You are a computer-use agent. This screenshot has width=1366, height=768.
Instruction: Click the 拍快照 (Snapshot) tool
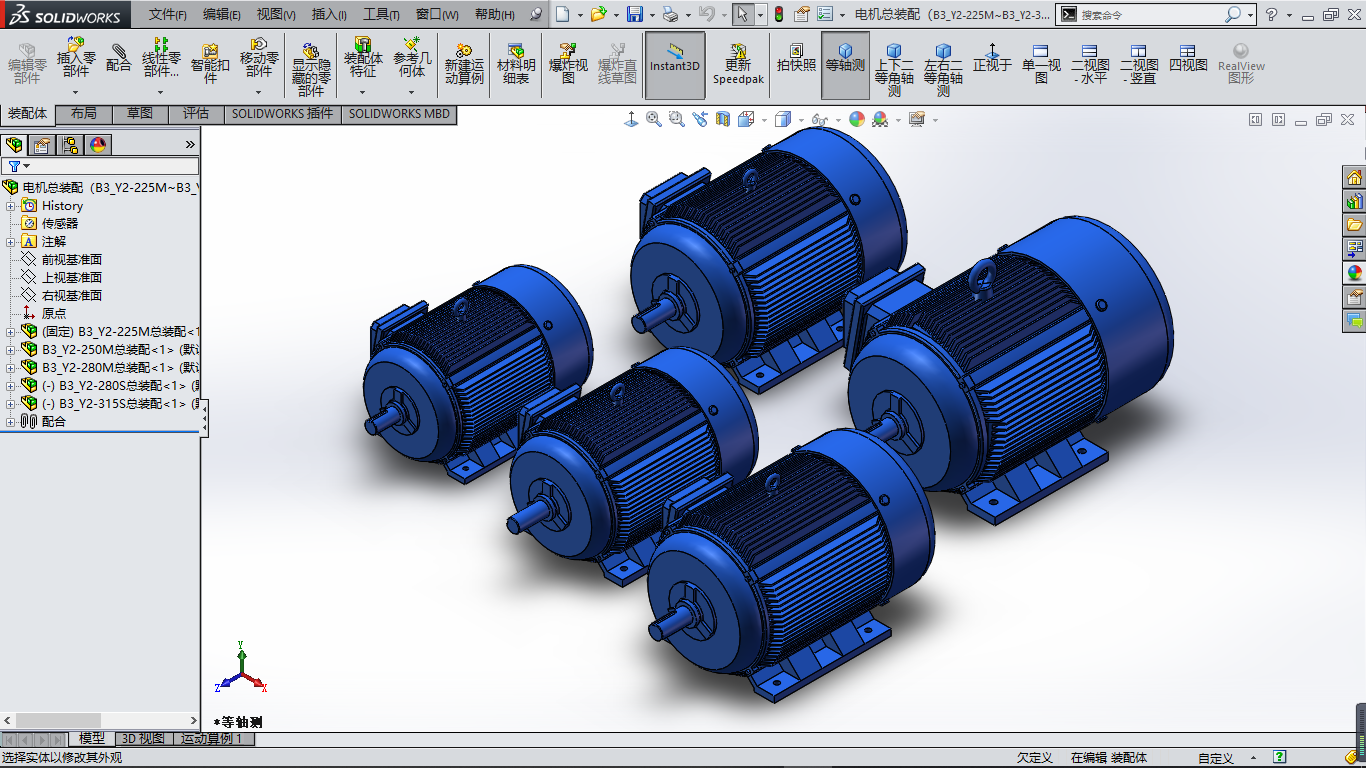tap(797, 57)
